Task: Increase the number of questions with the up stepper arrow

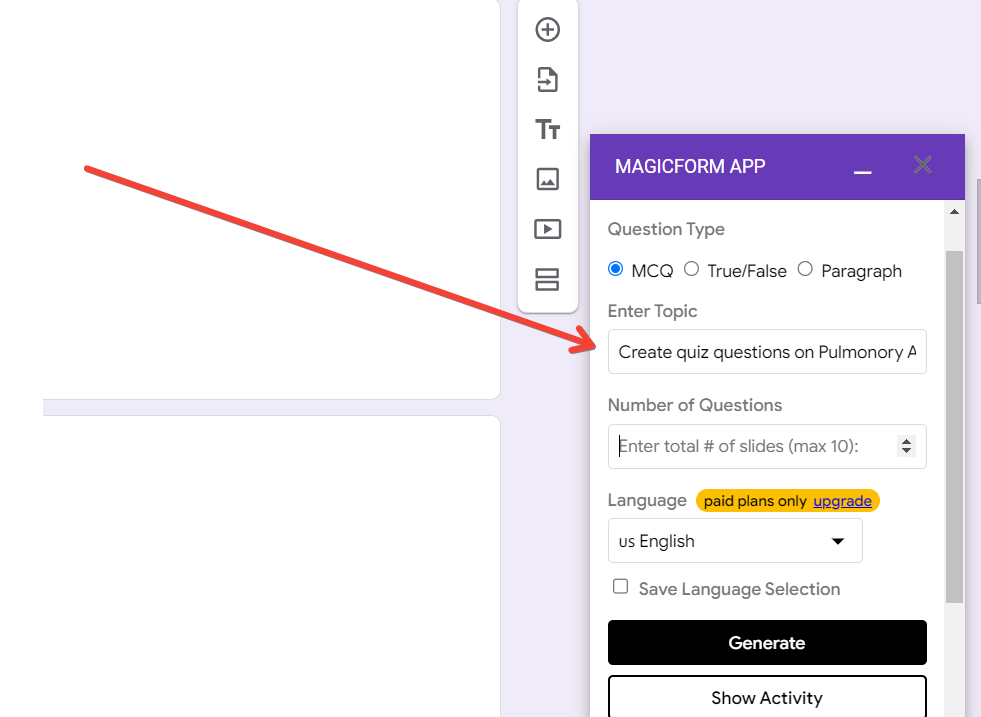Action: [906, 441]
